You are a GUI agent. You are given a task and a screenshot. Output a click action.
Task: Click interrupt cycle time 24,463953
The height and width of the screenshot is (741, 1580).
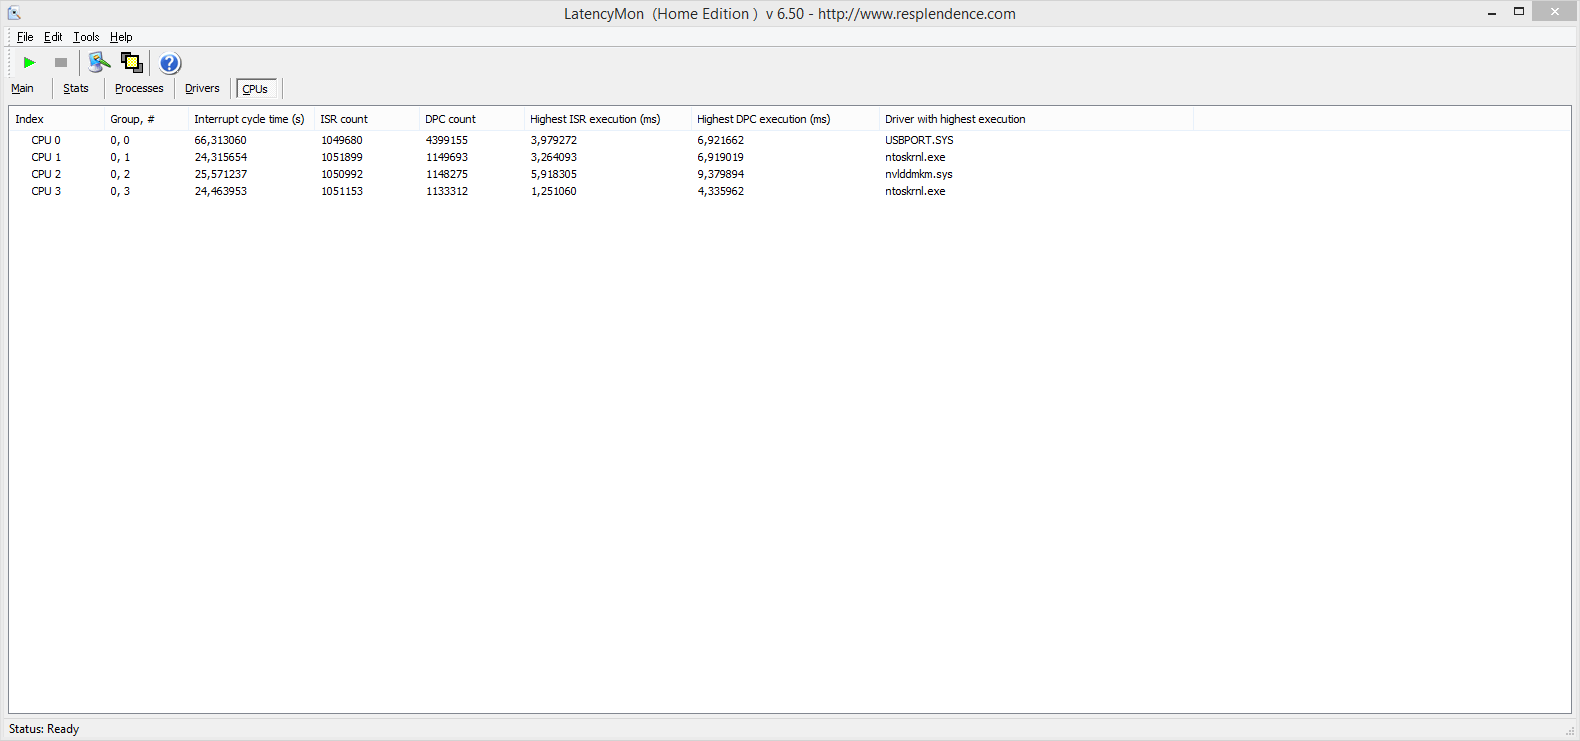coord(220,191)
